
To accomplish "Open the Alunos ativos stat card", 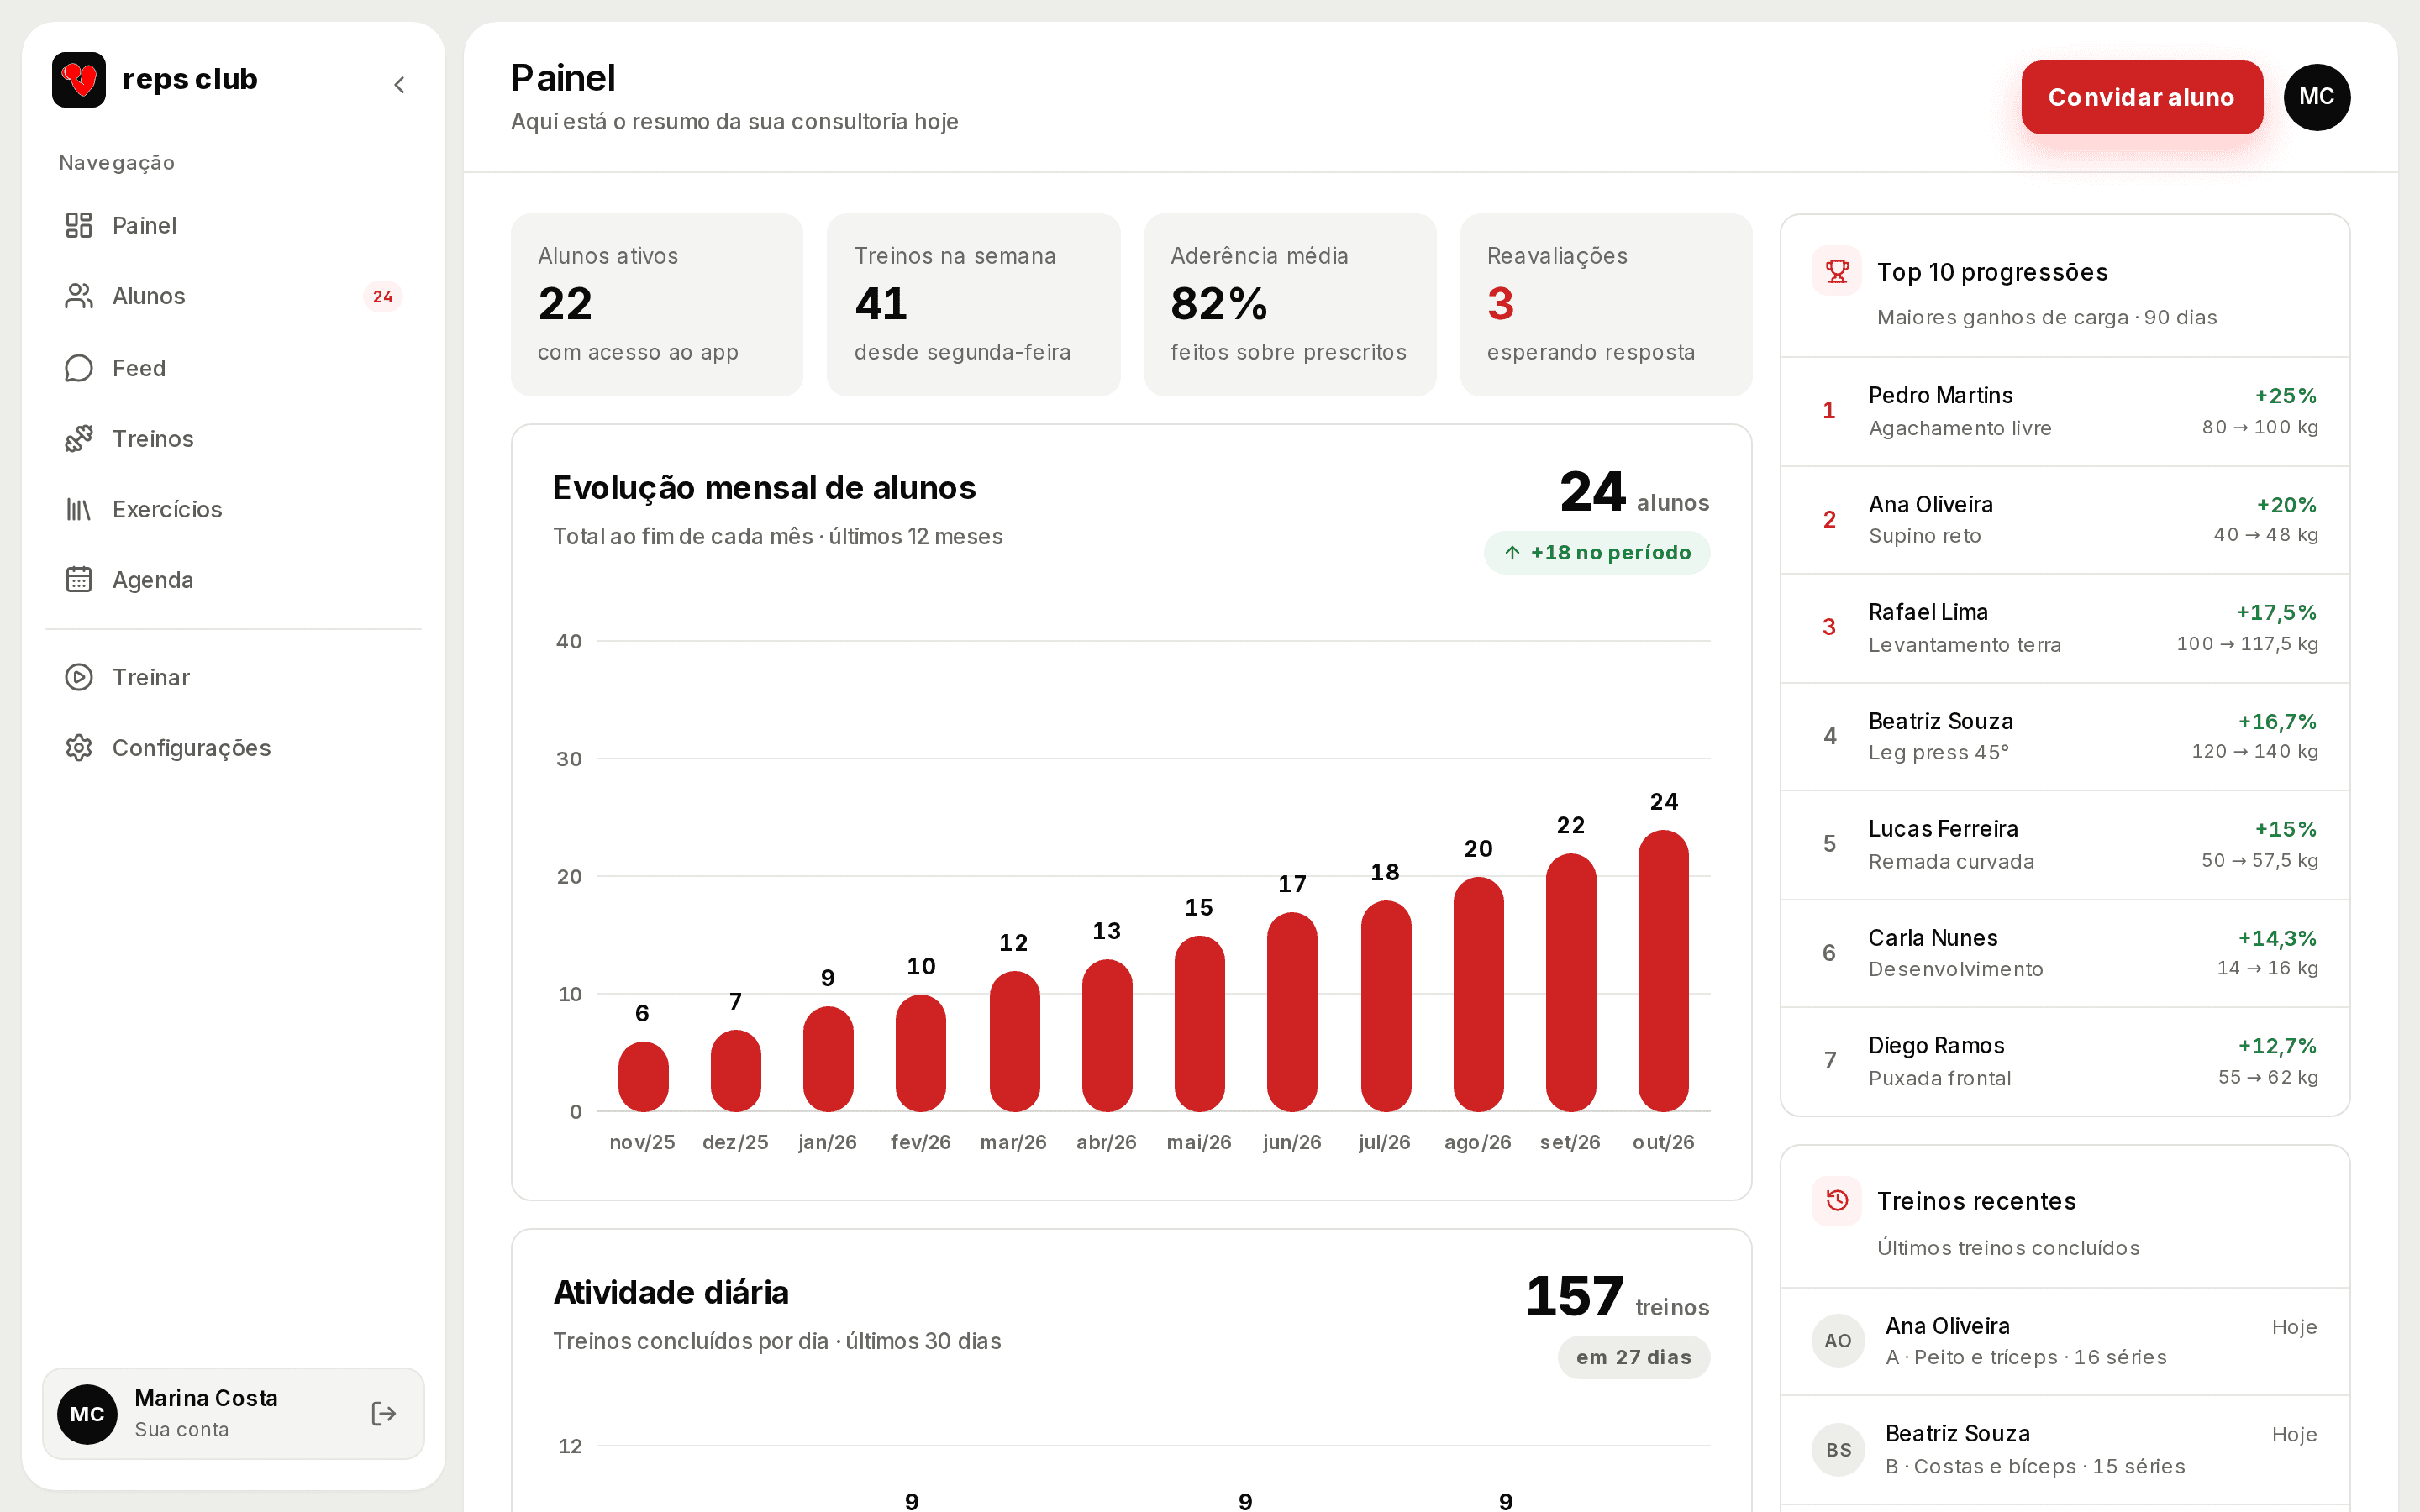I will (x=656, y=304).
